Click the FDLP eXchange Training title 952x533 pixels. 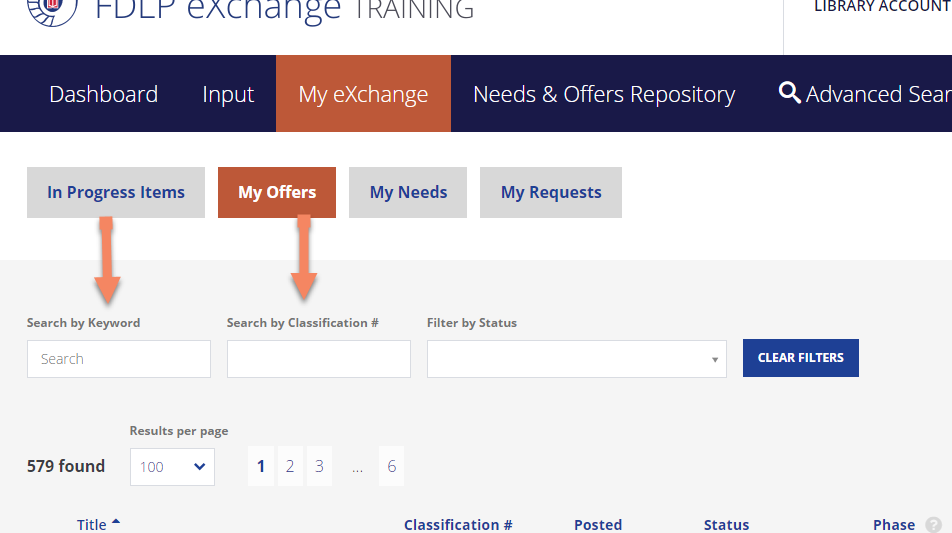pyautogui.click(x=284, y=10)
